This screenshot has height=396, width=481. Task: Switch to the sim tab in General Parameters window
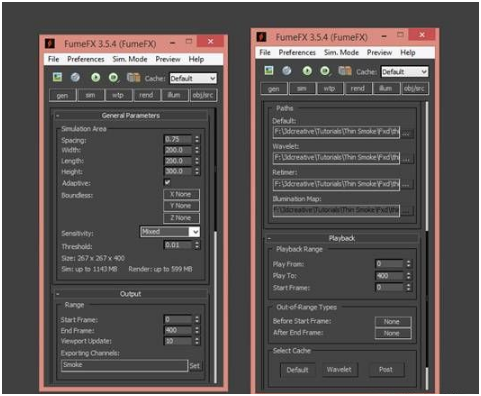click(91, 95)
